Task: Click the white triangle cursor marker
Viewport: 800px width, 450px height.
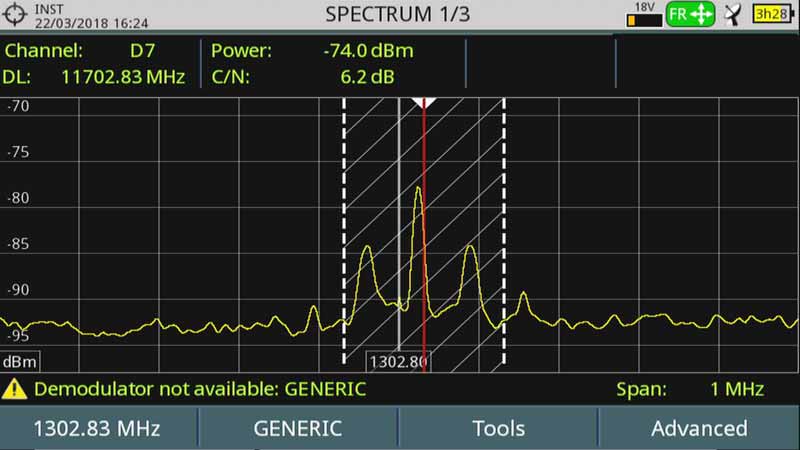Action: click(x=423, y=103)
